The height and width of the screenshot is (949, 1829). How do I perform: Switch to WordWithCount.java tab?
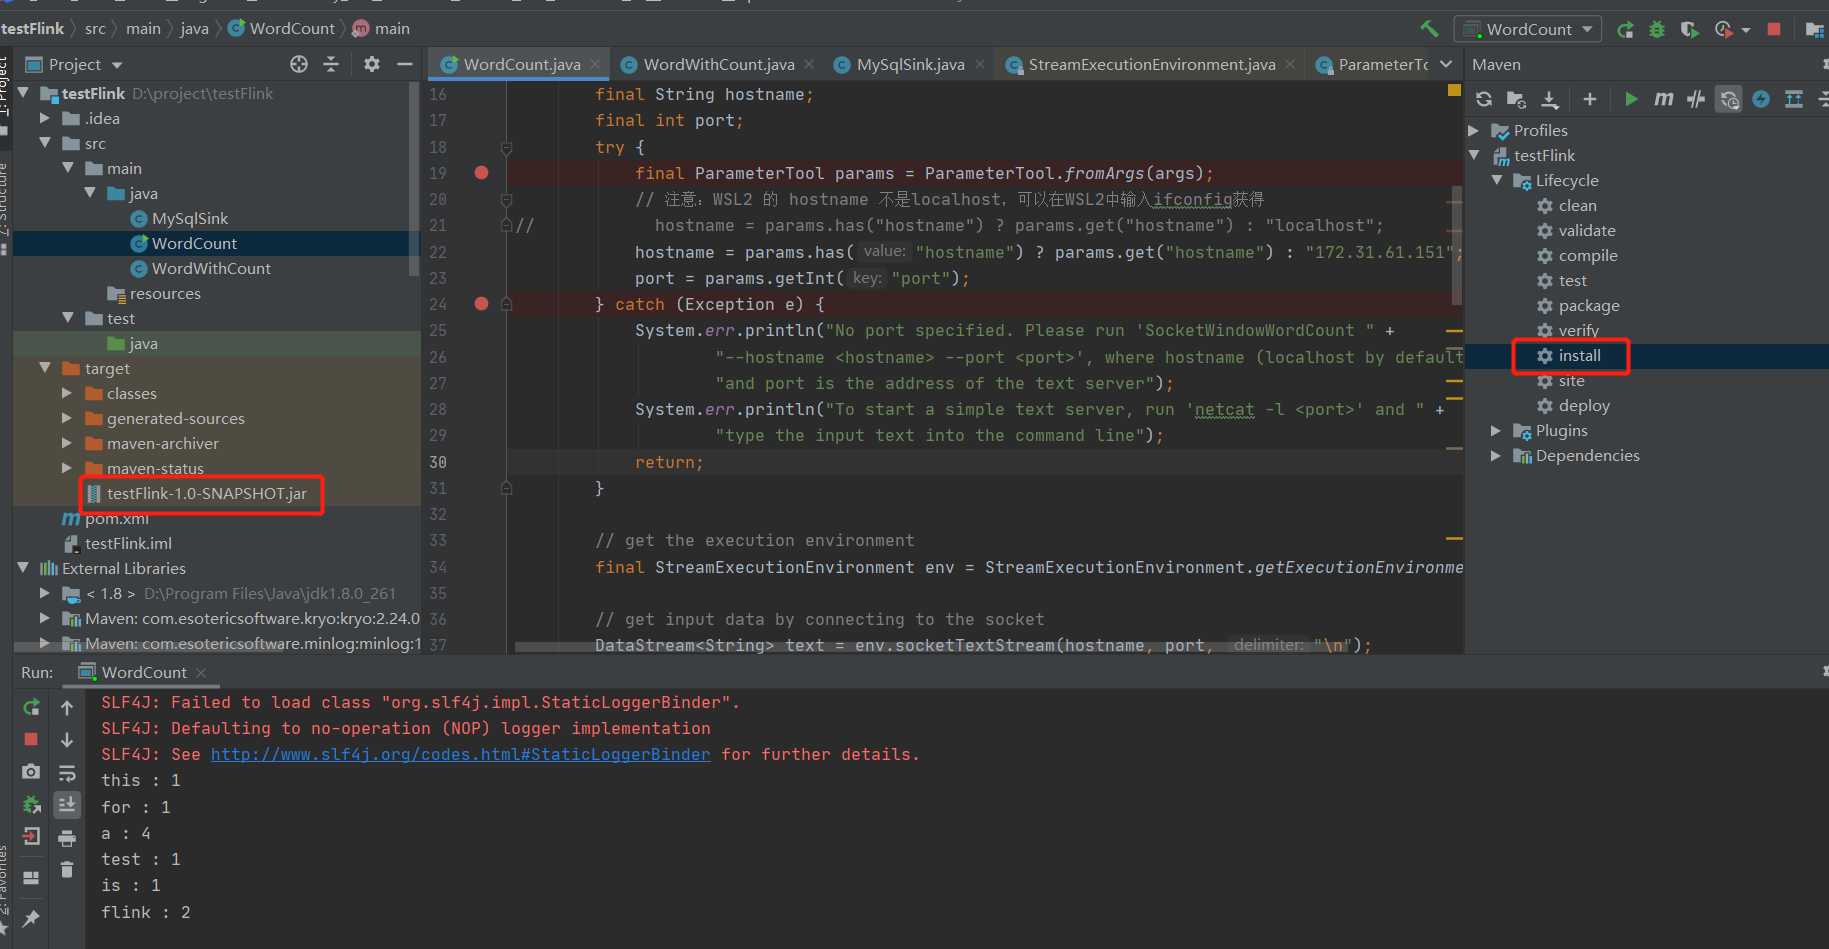tap(718, 65)
